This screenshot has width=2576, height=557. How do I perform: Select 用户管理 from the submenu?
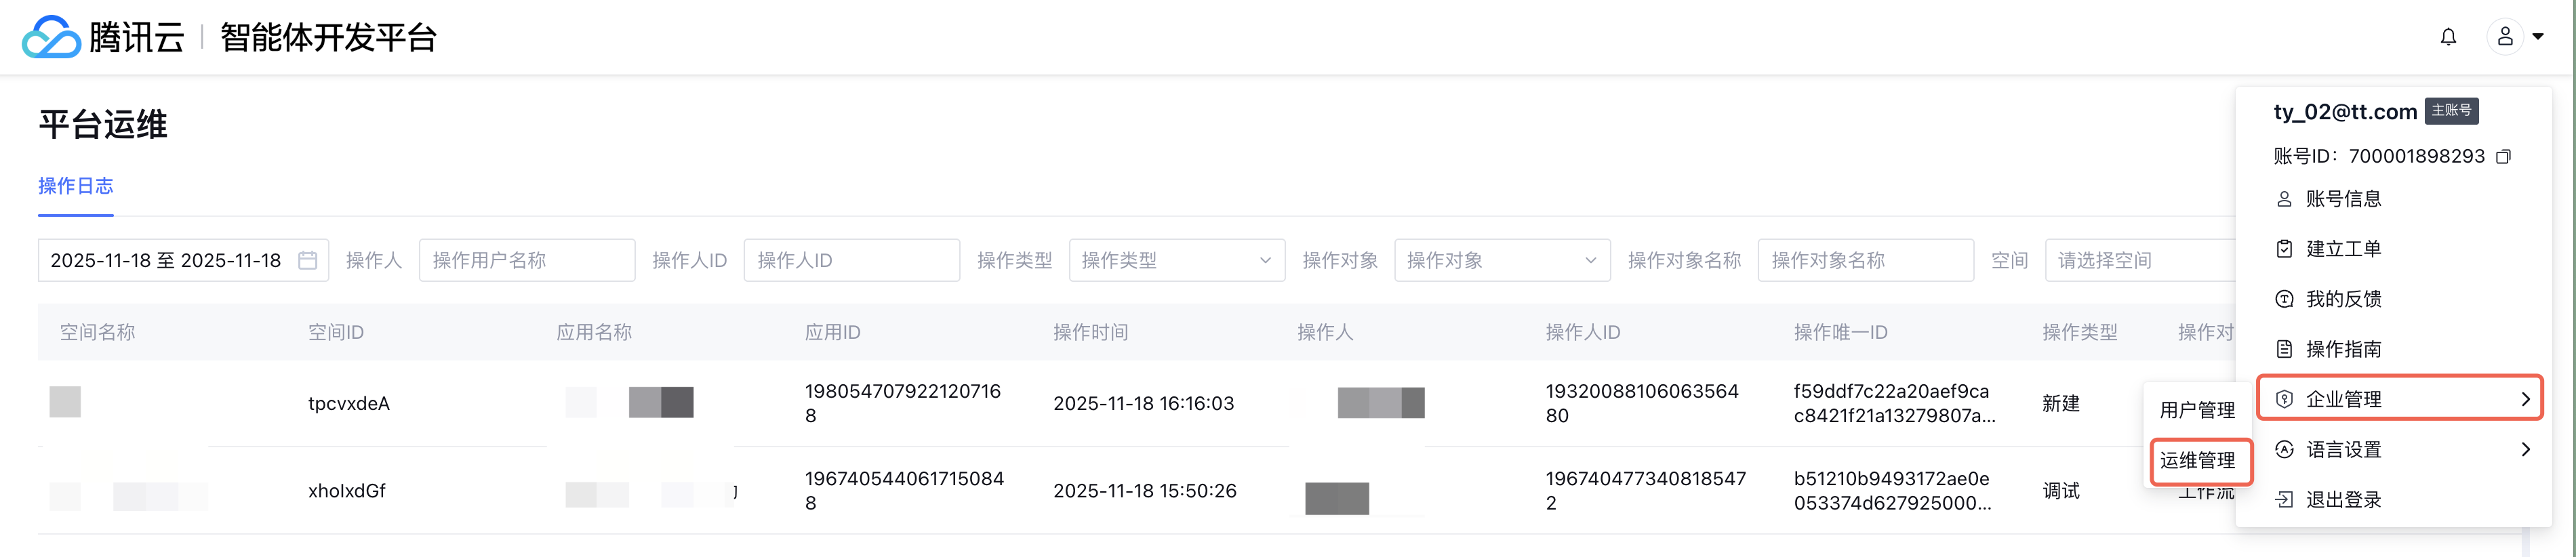2197,410
